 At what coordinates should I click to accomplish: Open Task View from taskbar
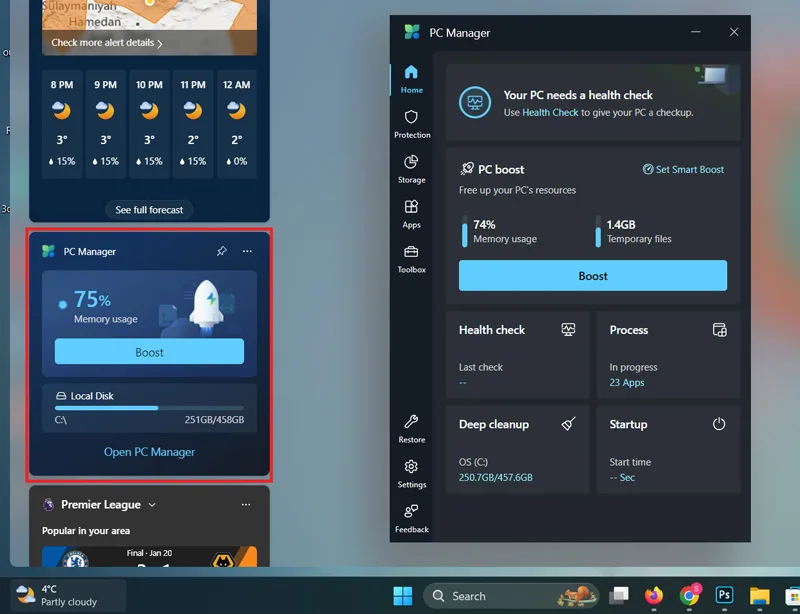[619, 596]
